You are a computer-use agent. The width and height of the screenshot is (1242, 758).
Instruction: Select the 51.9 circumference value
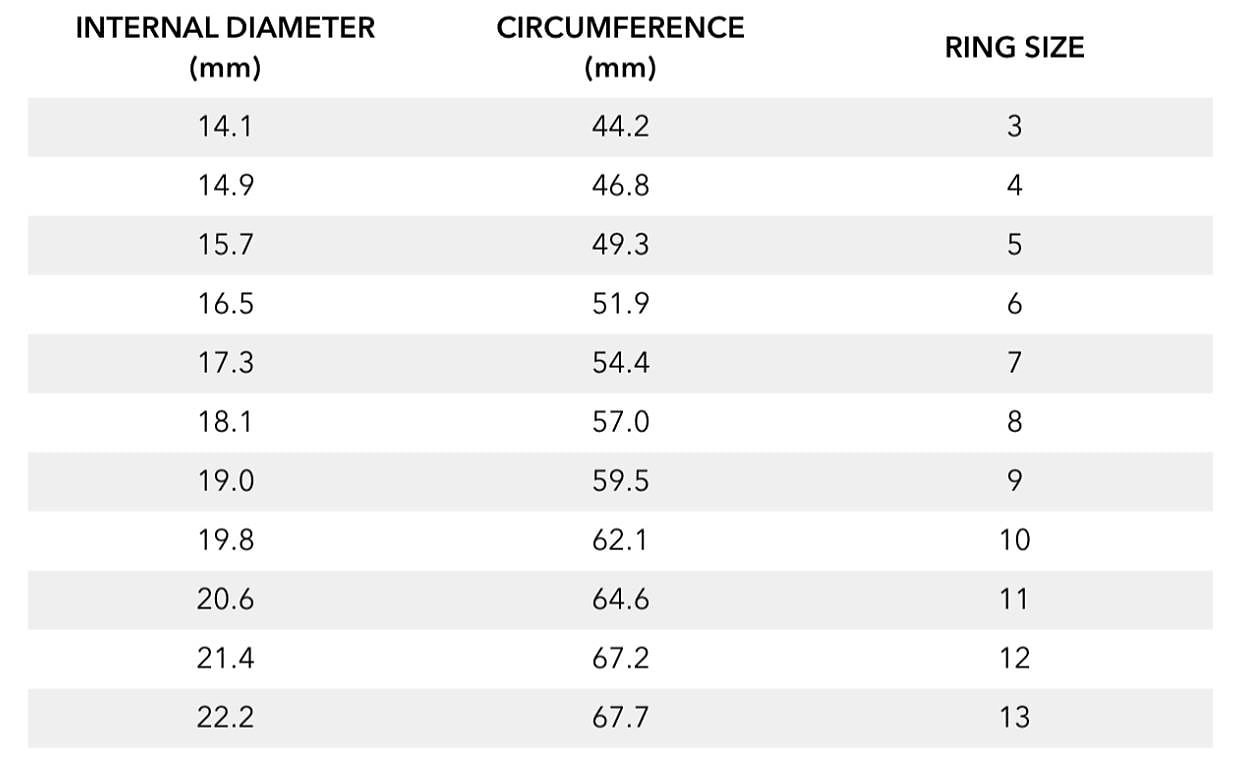coord(620,304)
